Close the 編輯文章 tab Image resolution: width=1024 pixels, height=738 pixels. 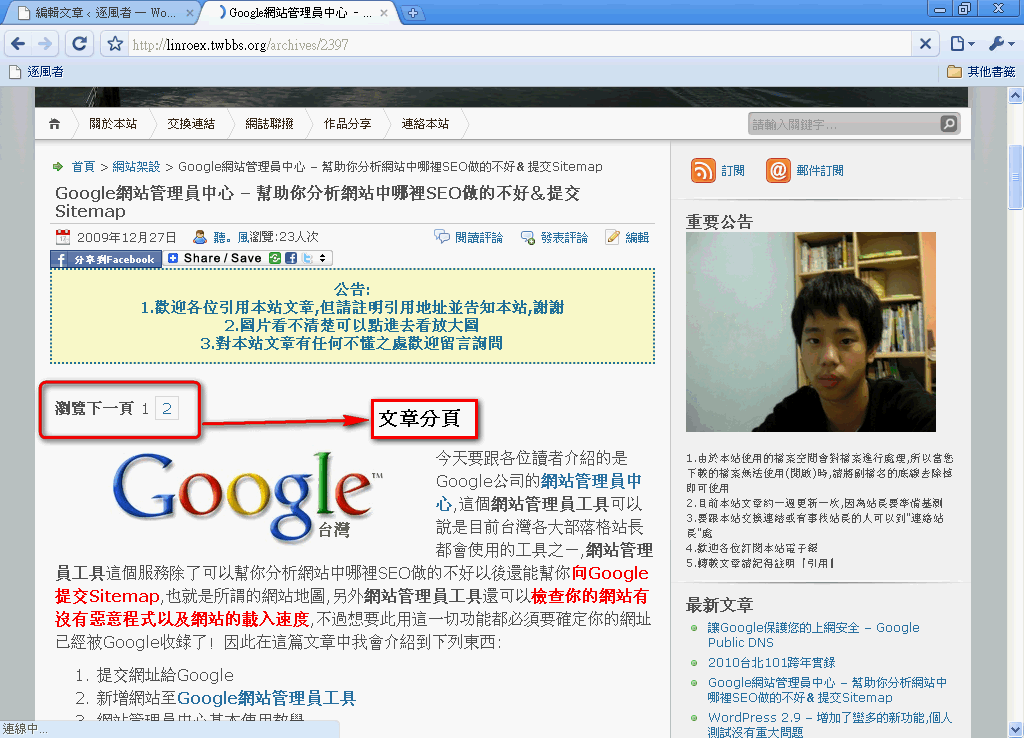[189, 12]
